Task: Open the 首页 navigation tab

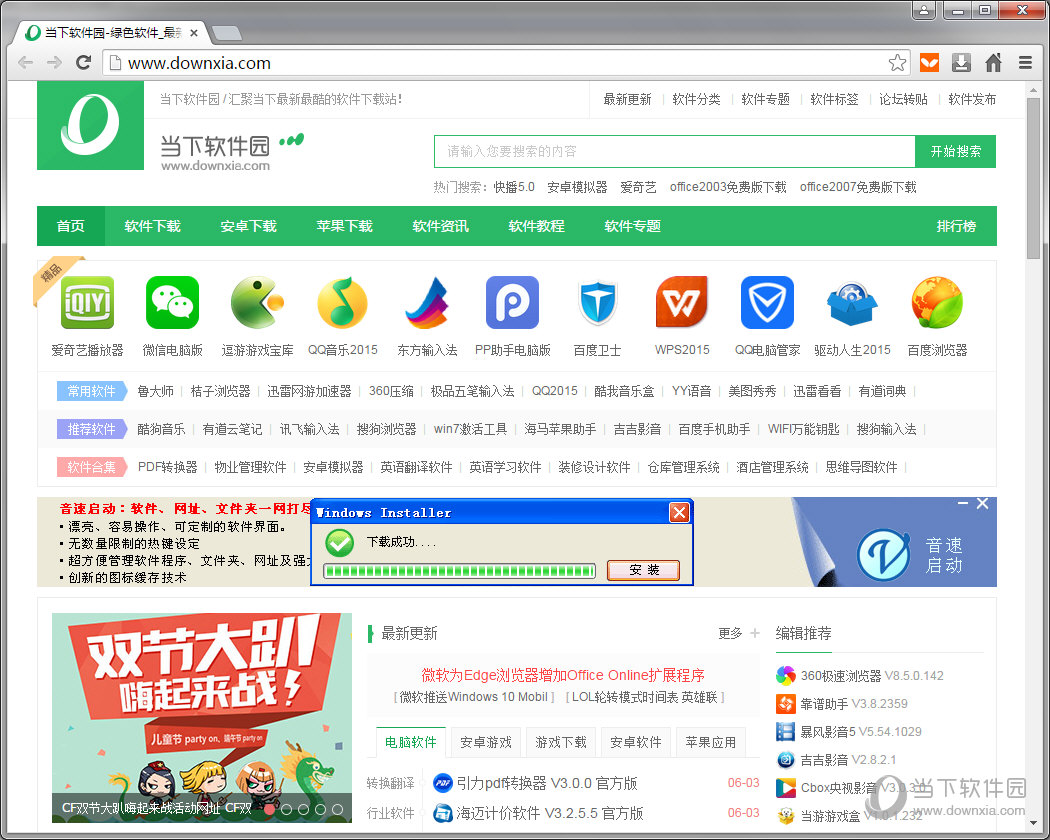Action: (71, 226)
